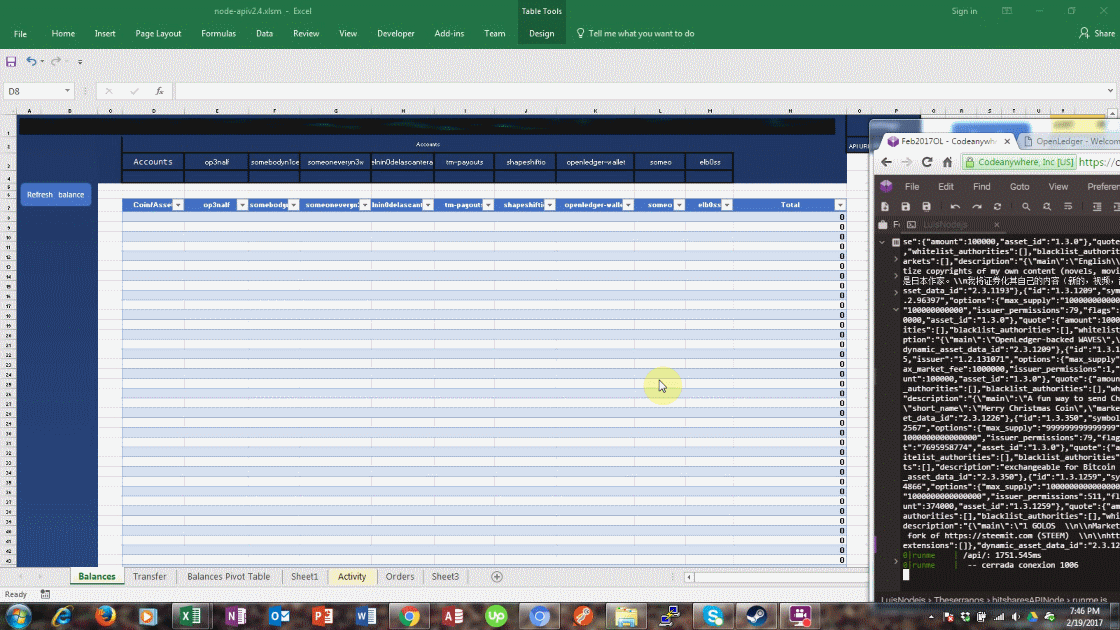Viewport: 1120px width, 630px height.
Task: Click Codeanywhere save icon
Action: [x=905, y=206]
